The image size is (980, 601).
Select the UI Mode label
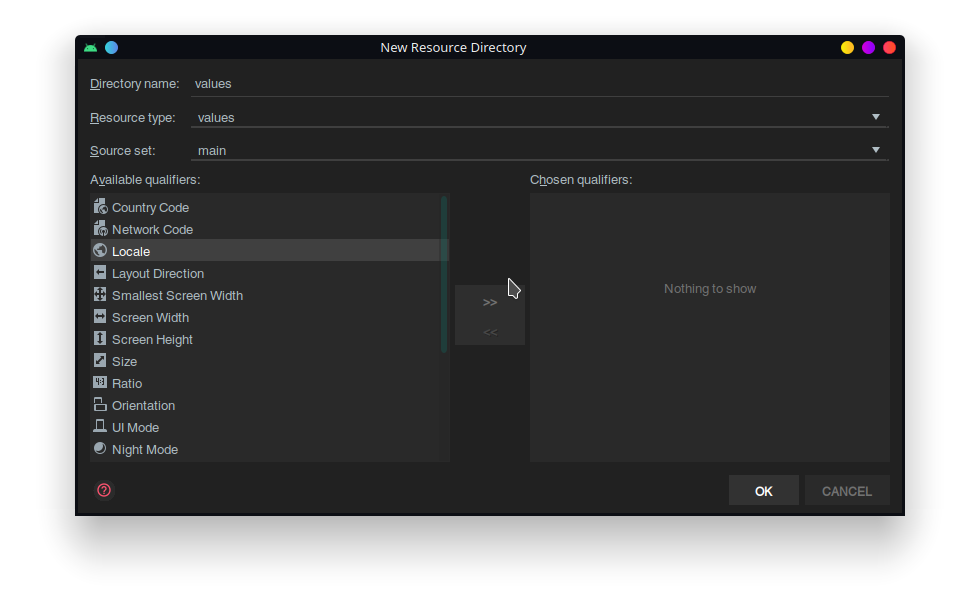pyautogui.click(x=135, y=427)
